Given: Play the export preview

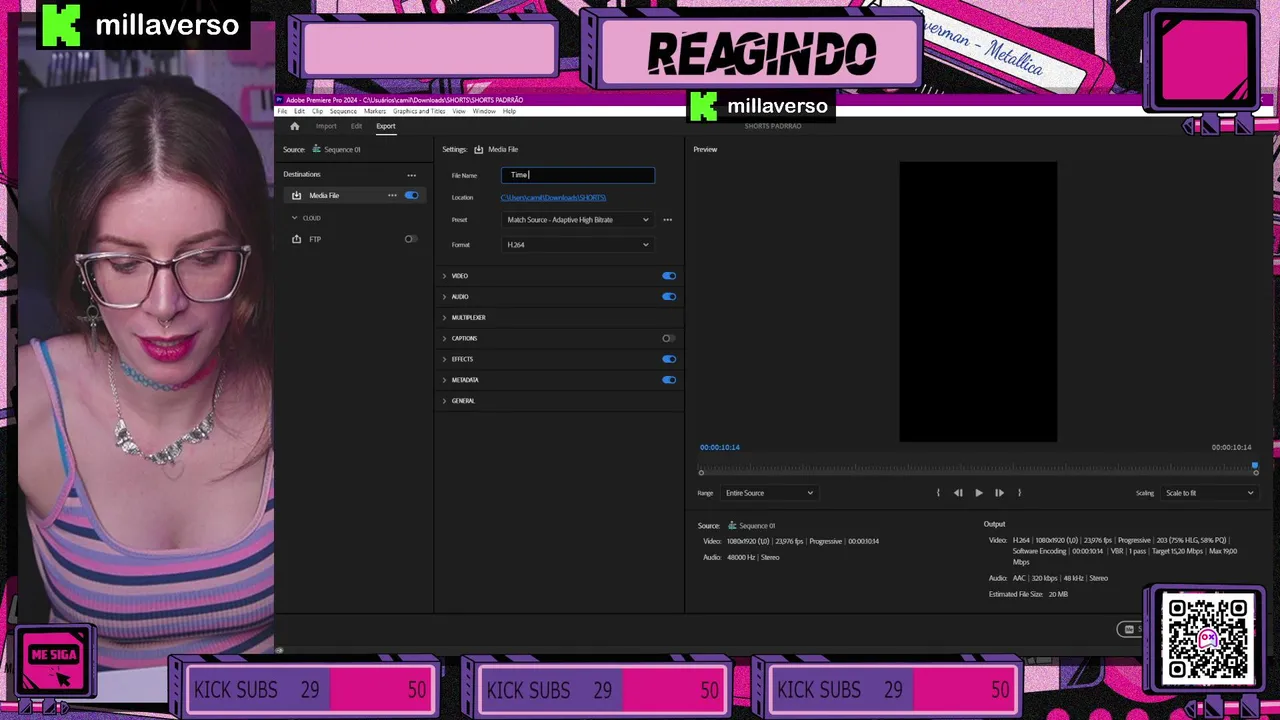Looking at the screenshot, I should 978,493.
